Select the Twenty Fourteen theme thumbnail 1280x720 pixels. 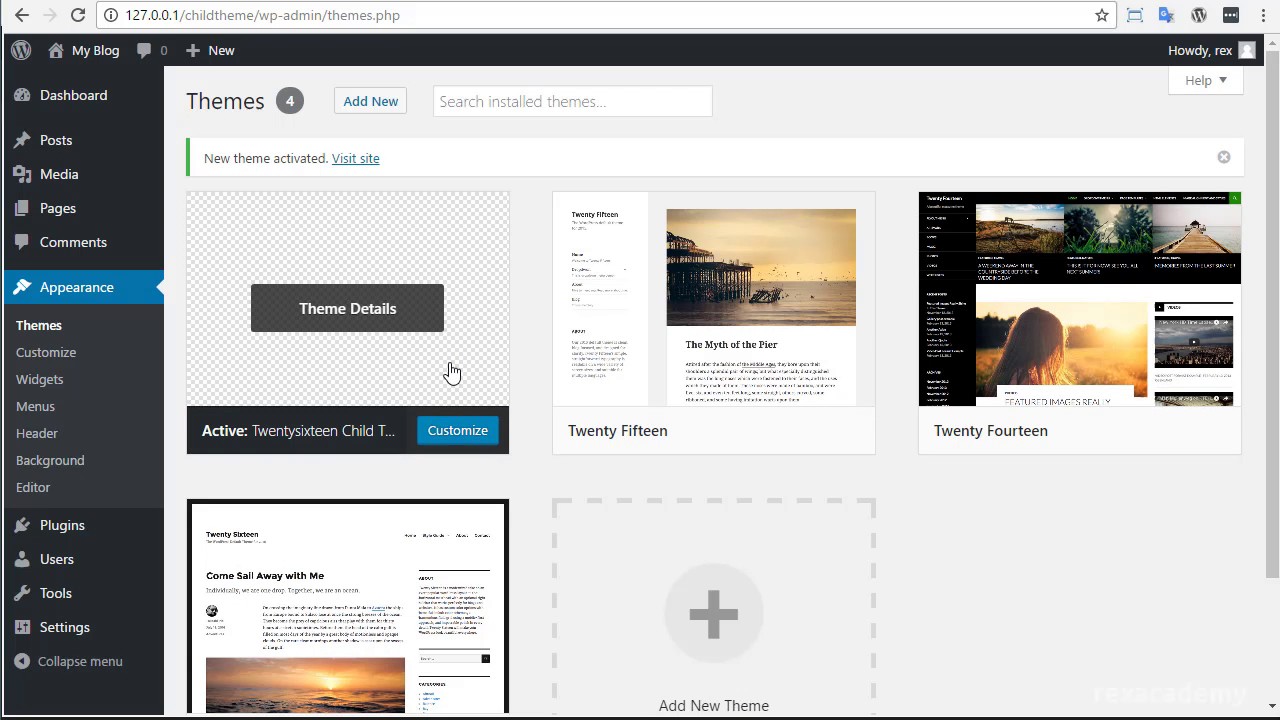coord(1080,299)
